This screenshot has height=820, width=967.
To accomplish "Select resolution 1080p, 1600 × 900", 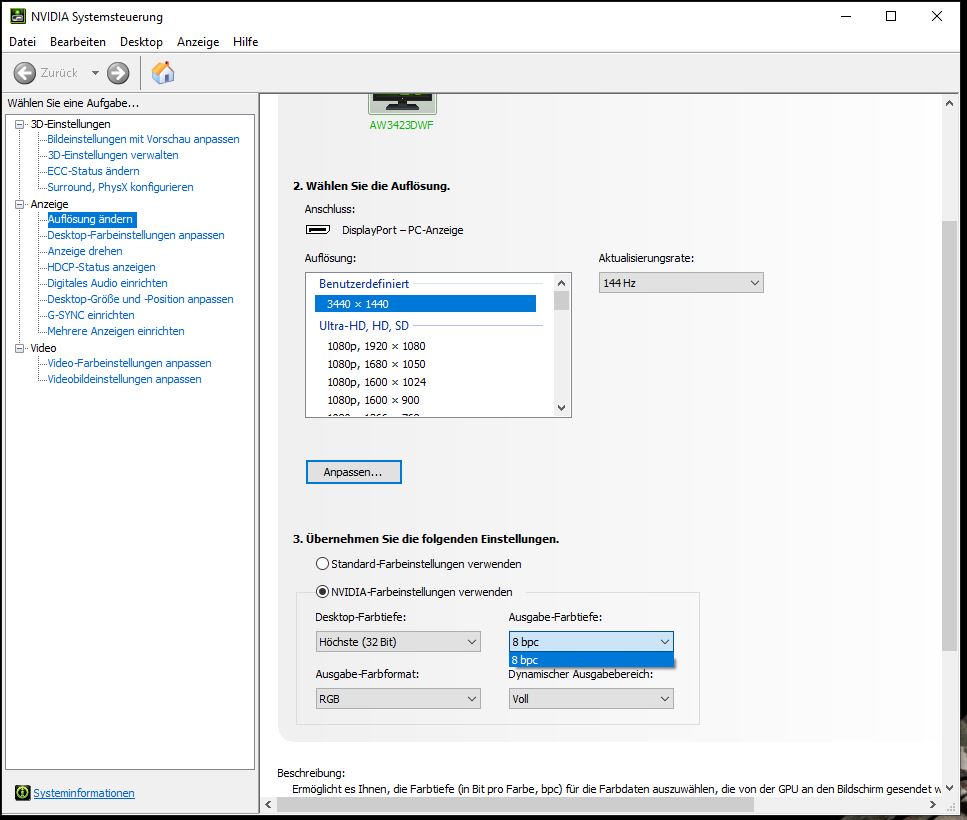I will coord(373,400).
